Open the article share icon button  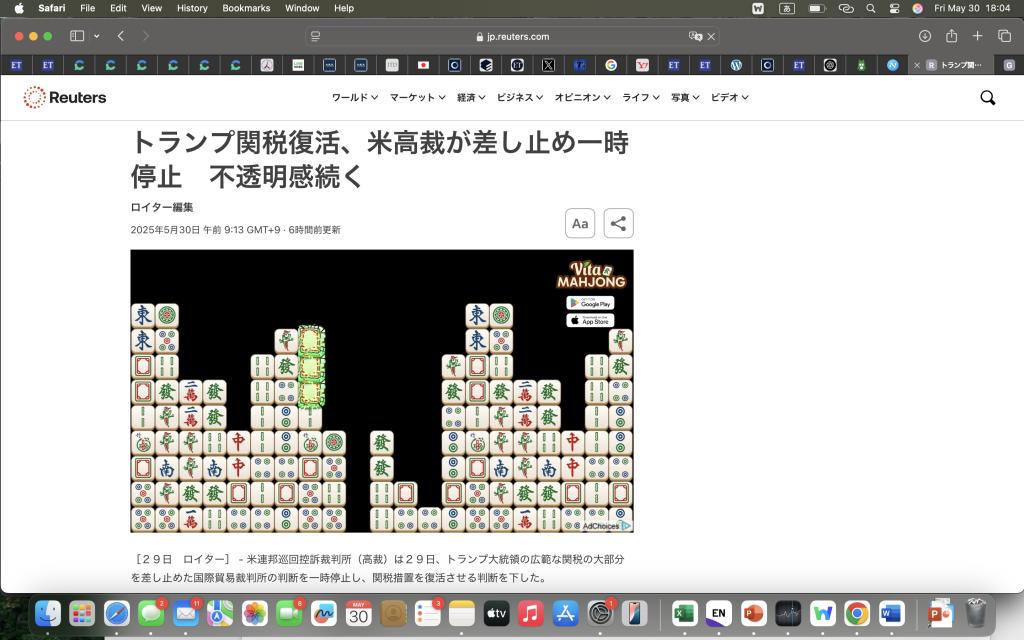(618, 224)
